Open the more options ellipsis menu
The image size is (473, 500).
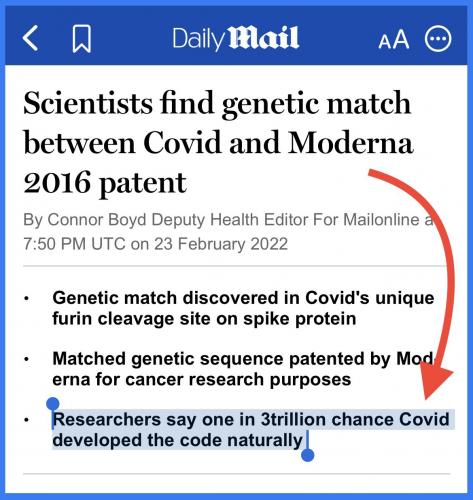point(438,38)
